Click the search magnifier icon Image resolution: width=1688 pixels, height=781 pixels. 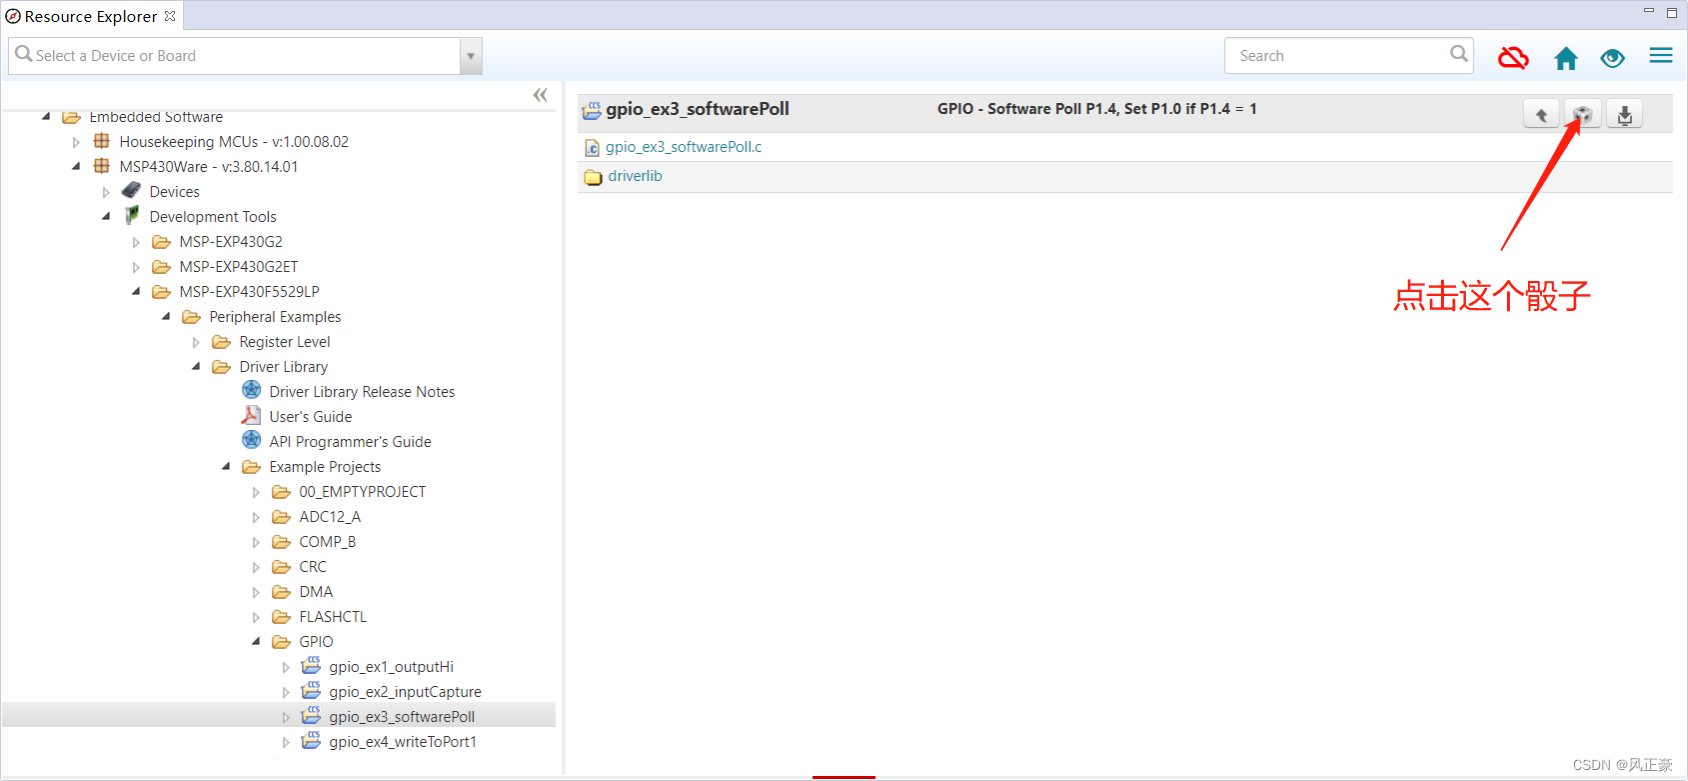click(1459, 54)
